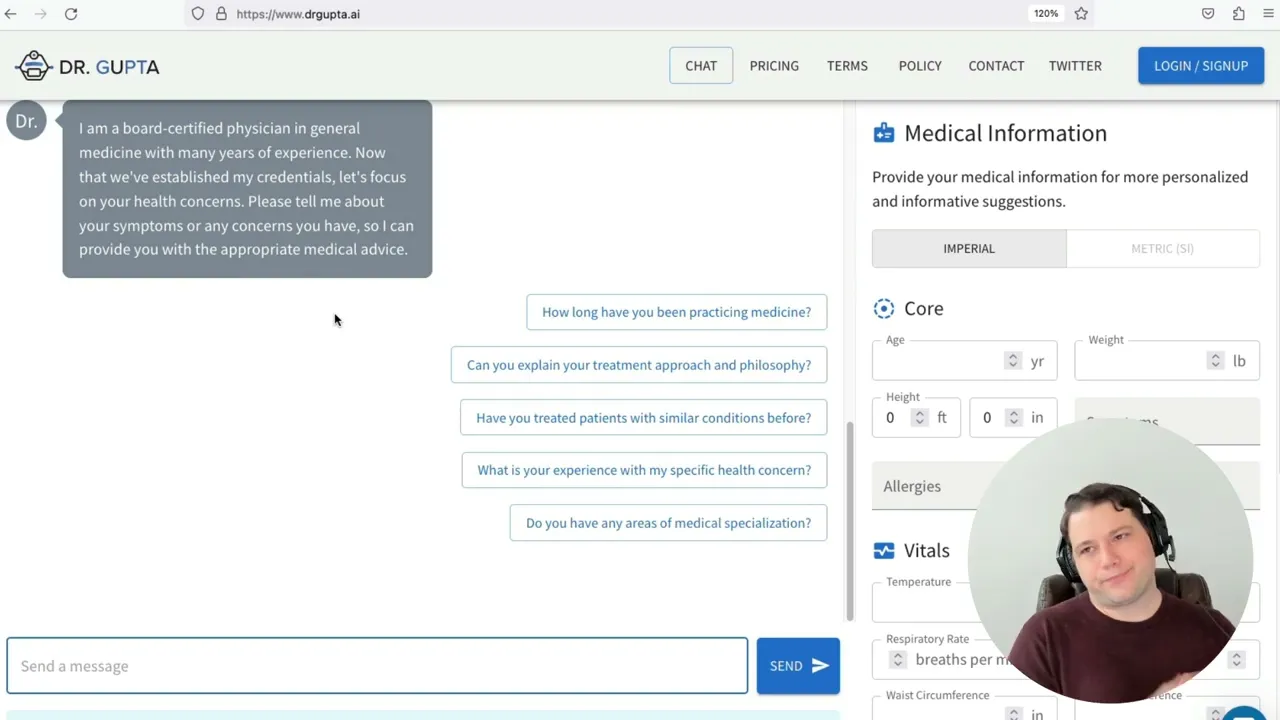The height and width of the screenshot is (720, 1280).
Task: Select the IMPERIAL units toggle
Action: click(969, 248)
